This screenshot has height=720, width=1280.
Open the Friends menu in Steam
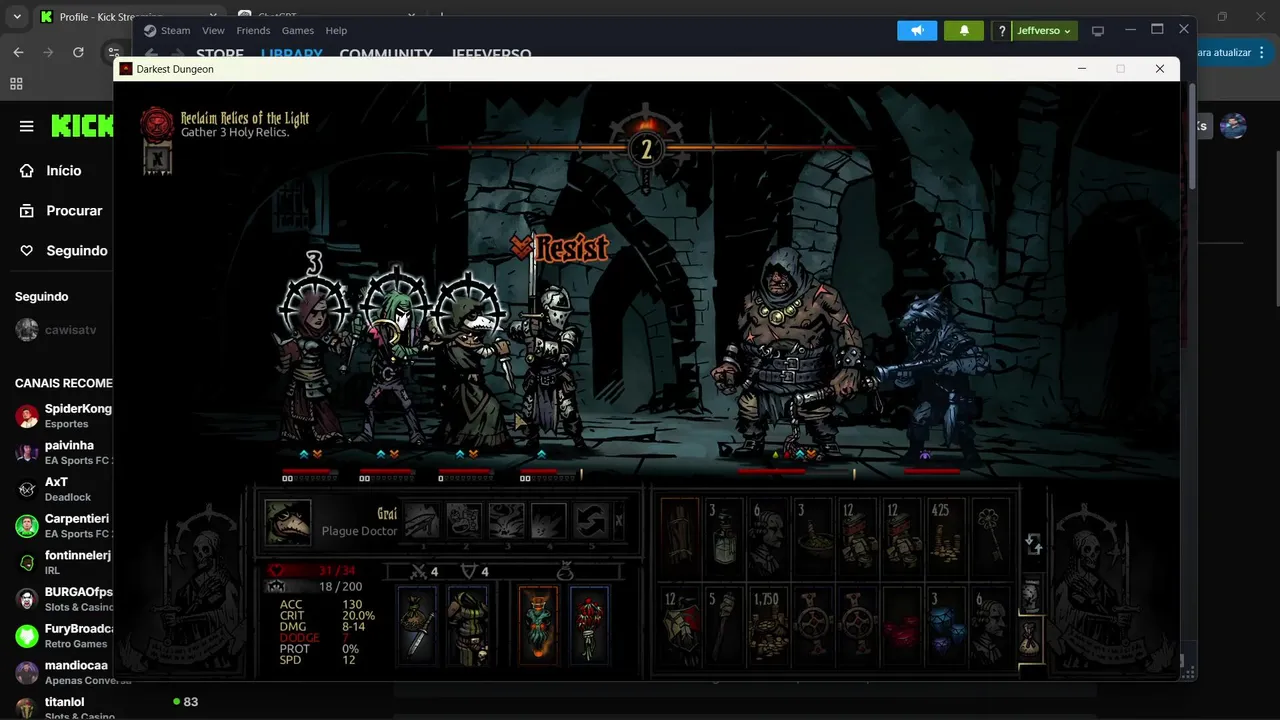tap(253, 30)
